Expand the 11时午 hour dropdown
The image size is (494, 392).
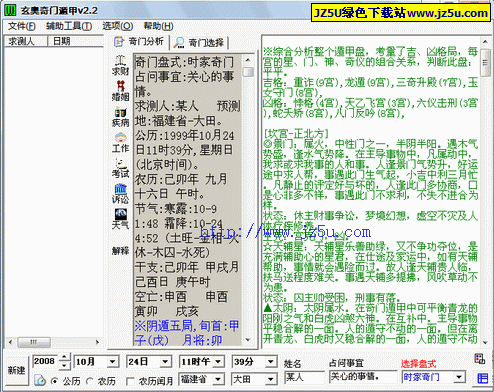coord(218,361)
